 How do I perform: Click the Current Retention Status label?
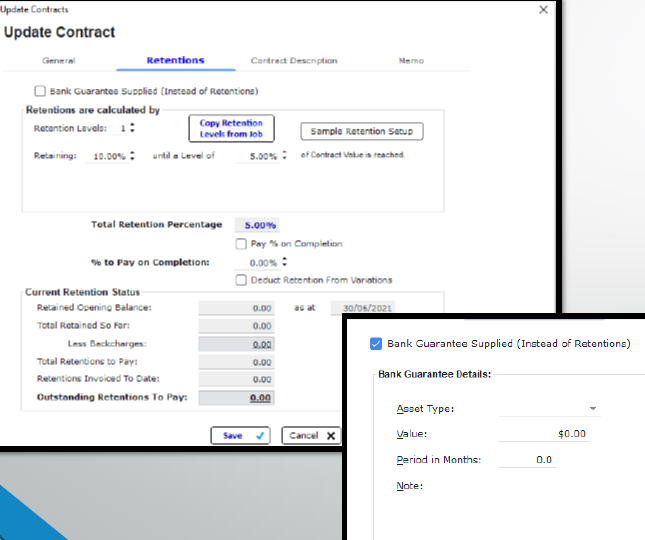click(x=82, y=292)
